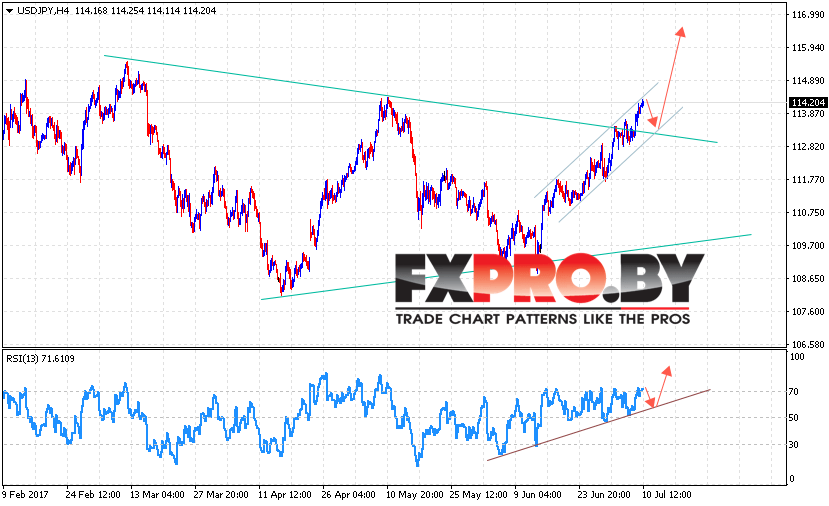Click RSI scale value 30
The width and height of the screenshot is (829, 506).
click(x=794, y=445)
